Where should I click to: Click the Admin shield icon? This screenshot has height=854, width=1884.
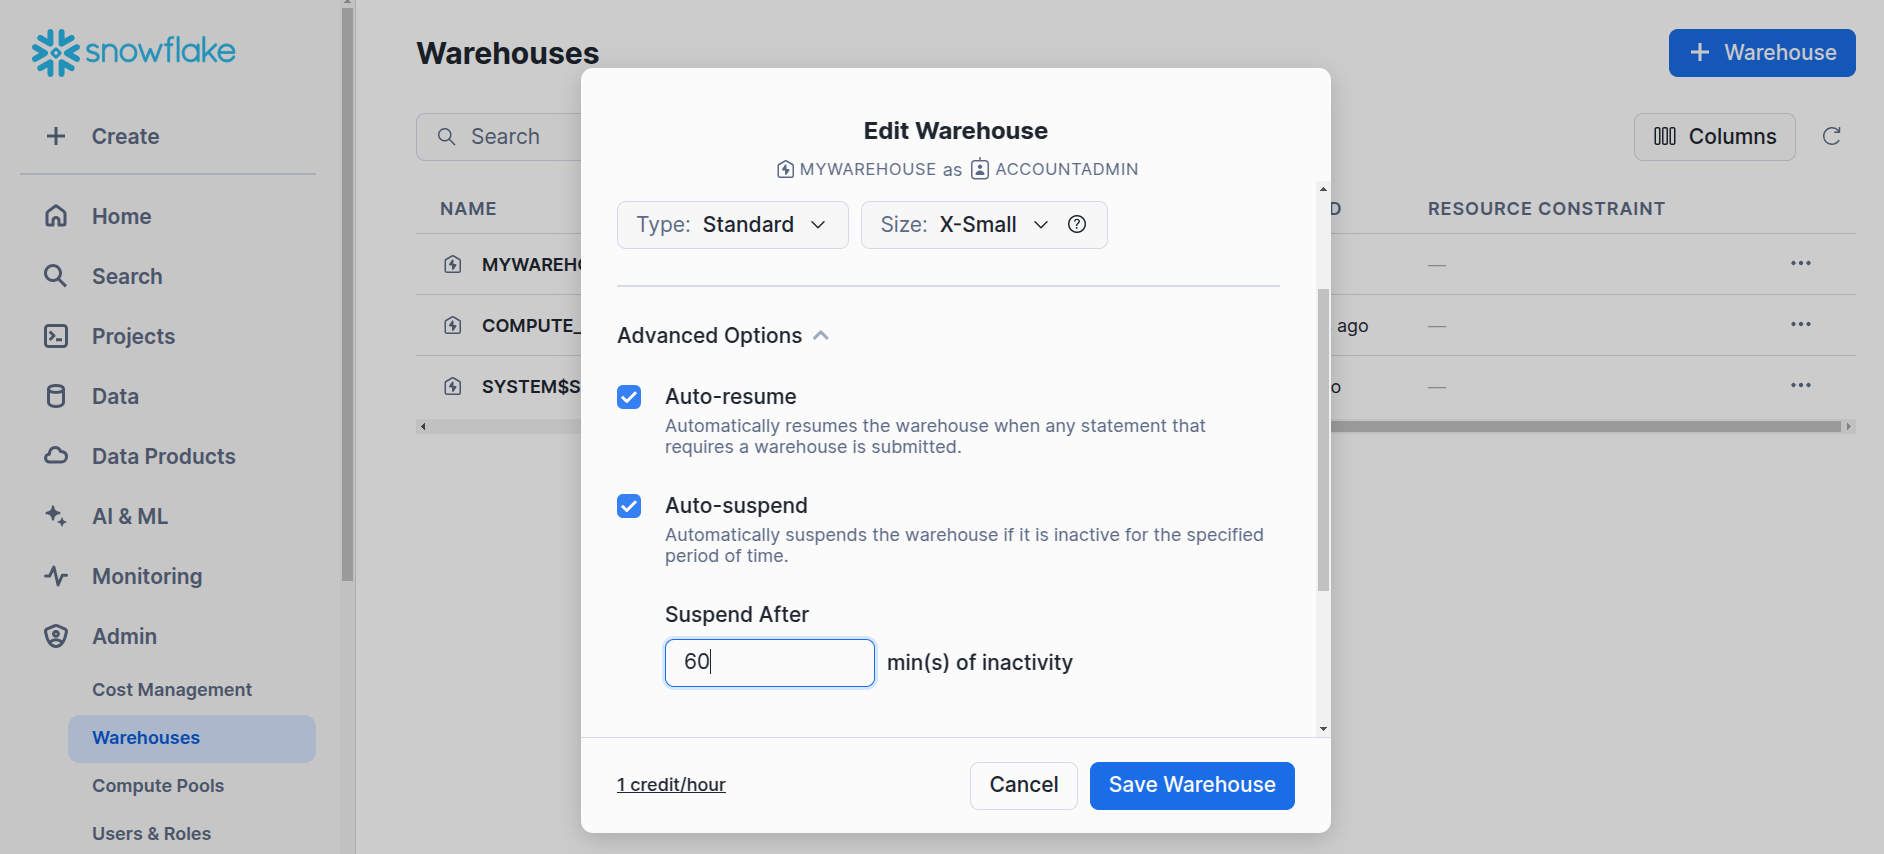click(56, 636)
